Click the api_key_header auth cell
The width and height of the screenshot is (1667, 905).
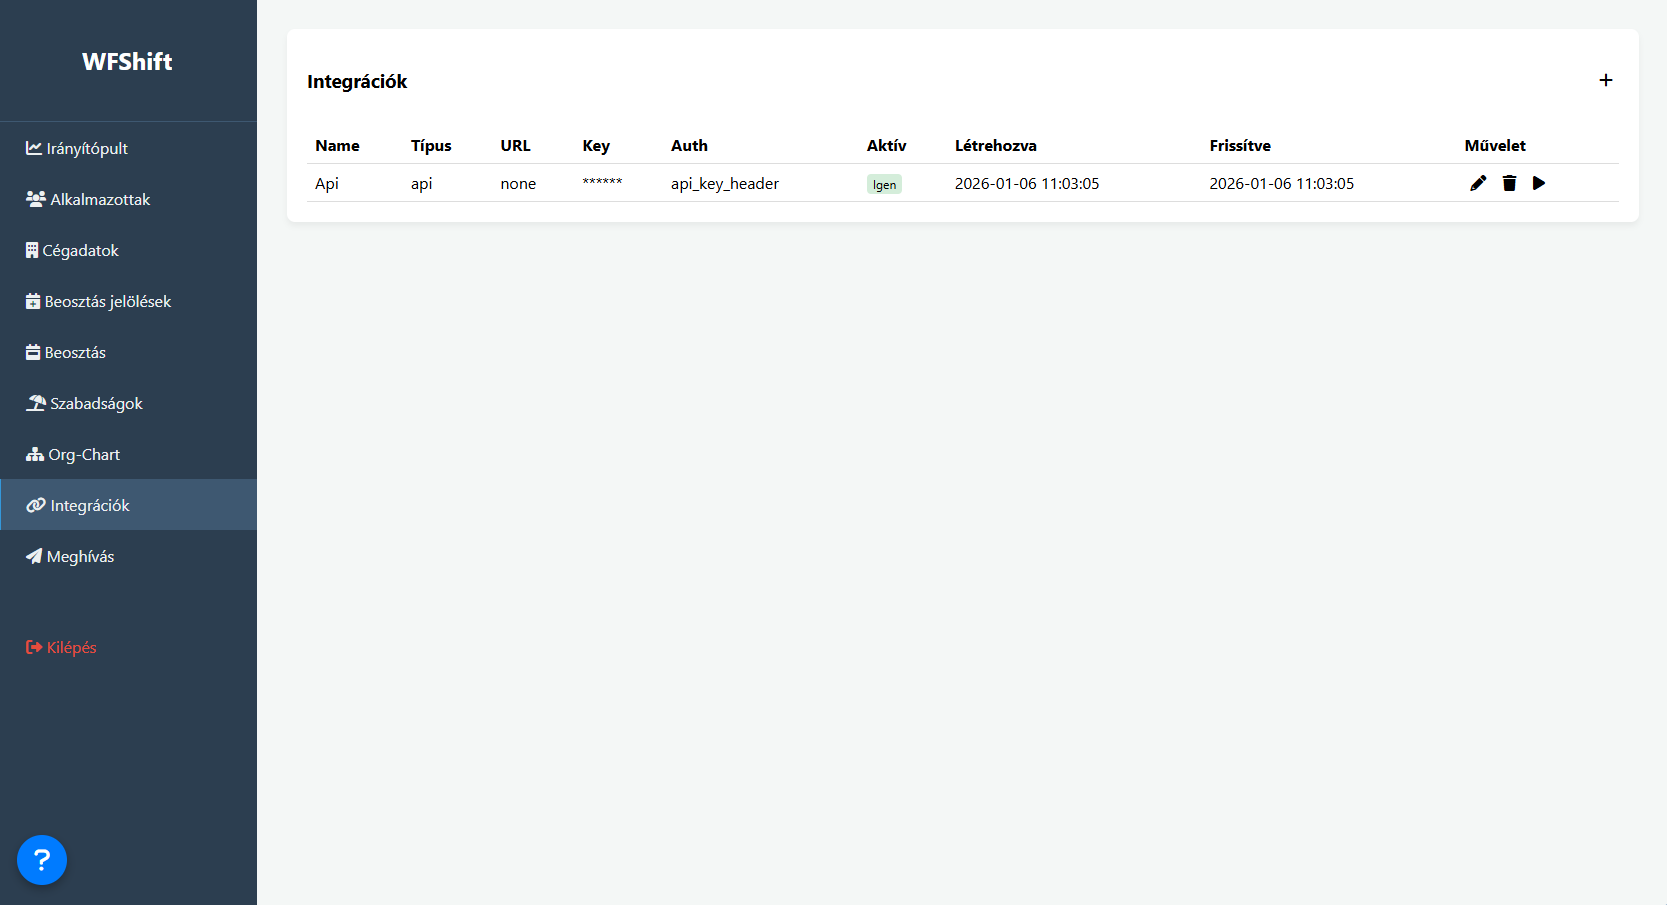(724, 184)
